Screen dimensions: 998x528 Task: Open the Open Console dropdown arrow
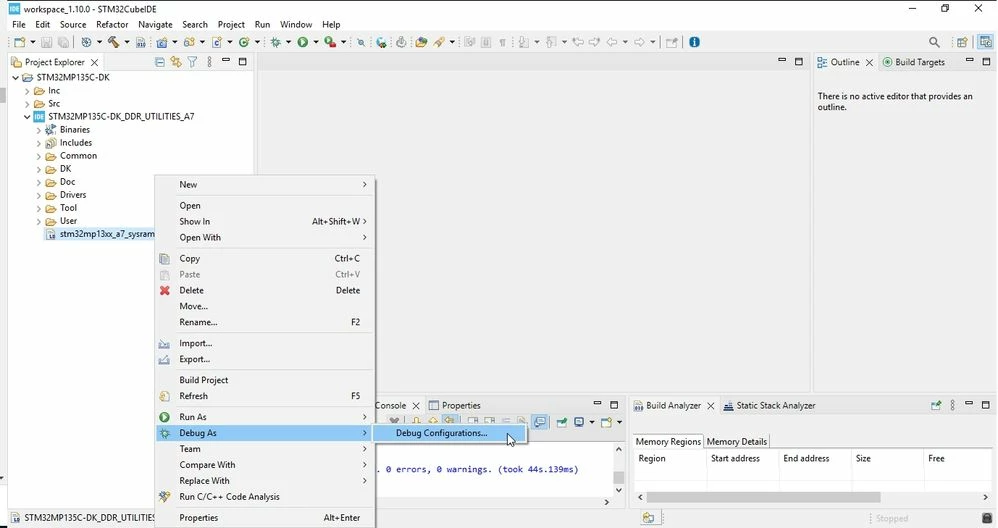coord(619,422)
